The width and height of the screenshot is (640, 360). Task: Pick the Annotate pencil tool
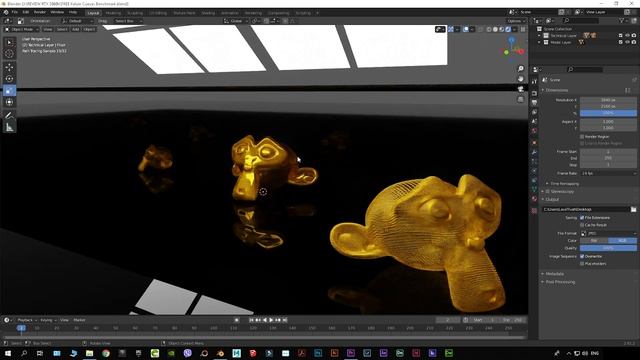click(x=9, y=116)
